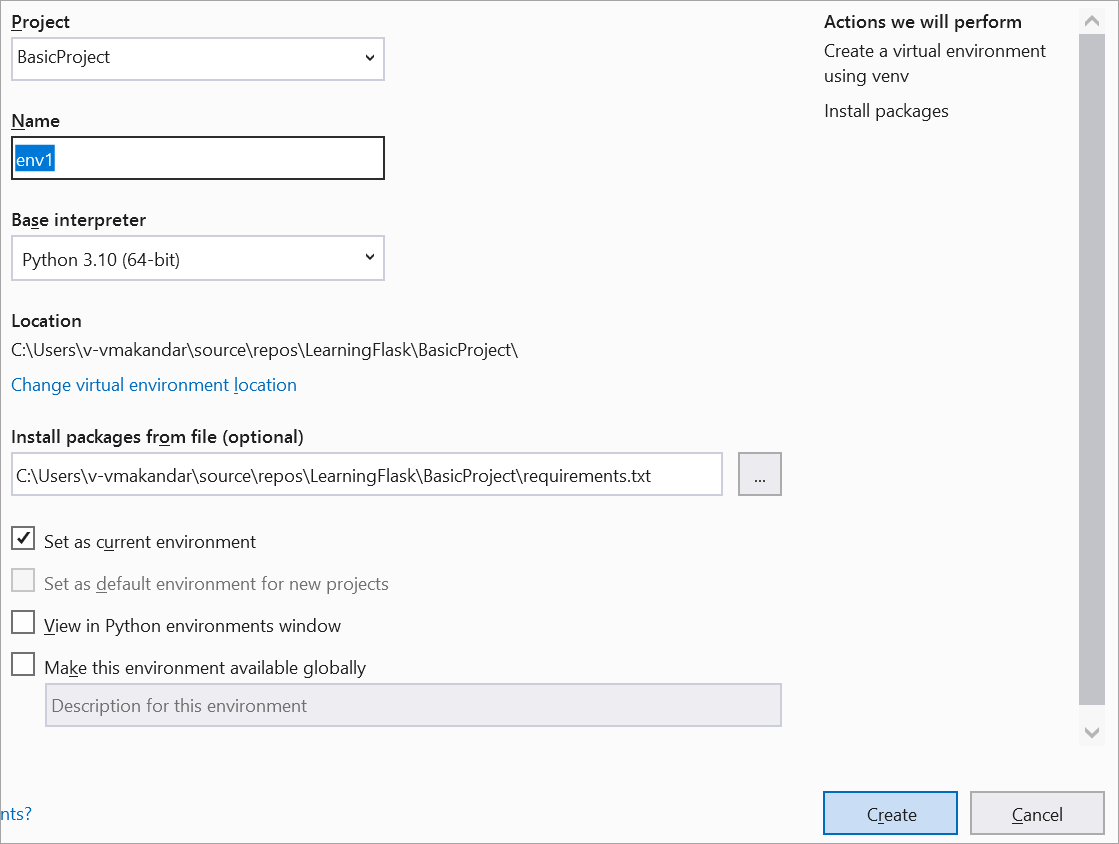Viewport: 1119px width, 844px height.
Task: Expand the BasicProject project selector arrow
Action: tap(369, 59)
